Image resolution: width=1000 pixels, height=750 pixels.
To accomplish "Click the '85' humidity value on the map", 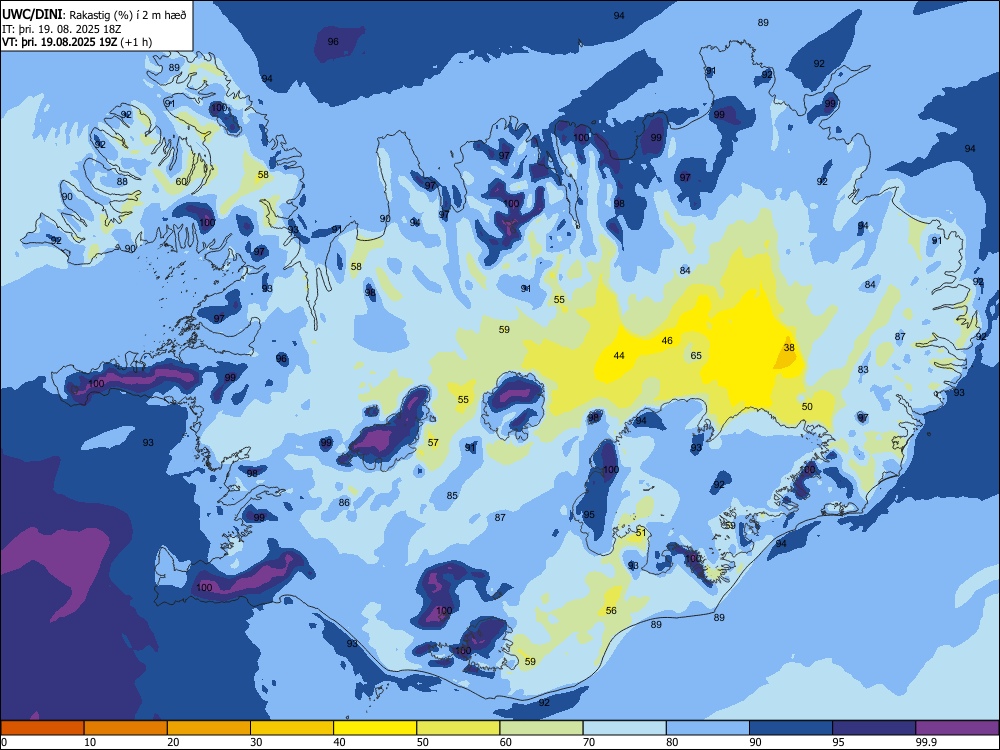I will (x=452, y=496).
